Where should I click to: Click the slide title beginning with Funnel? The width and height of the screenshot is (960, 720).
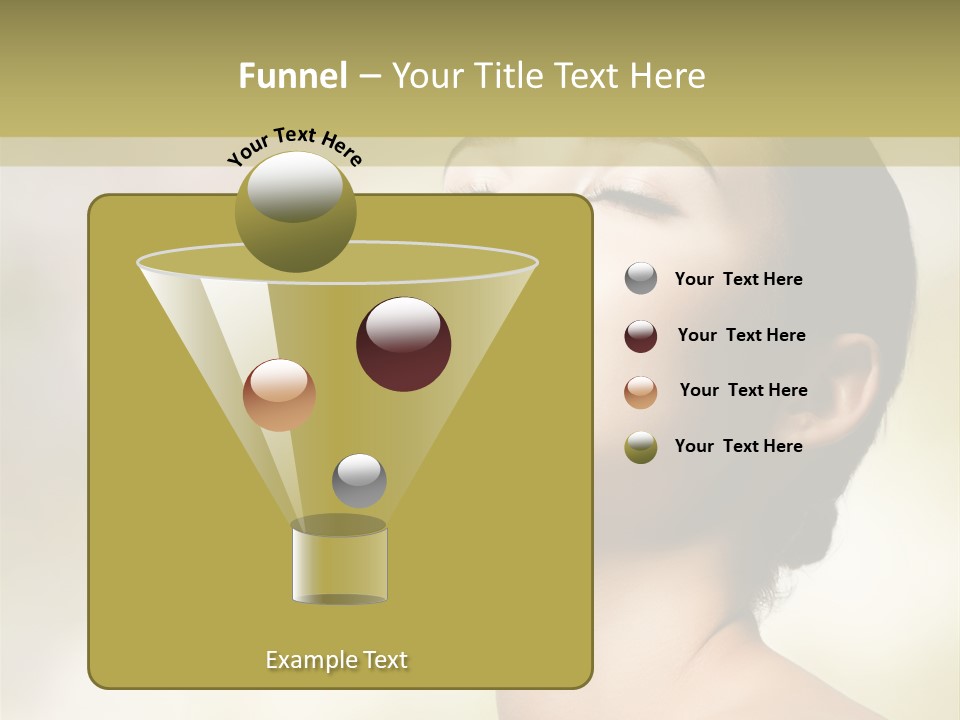click(x=472, y=76)
